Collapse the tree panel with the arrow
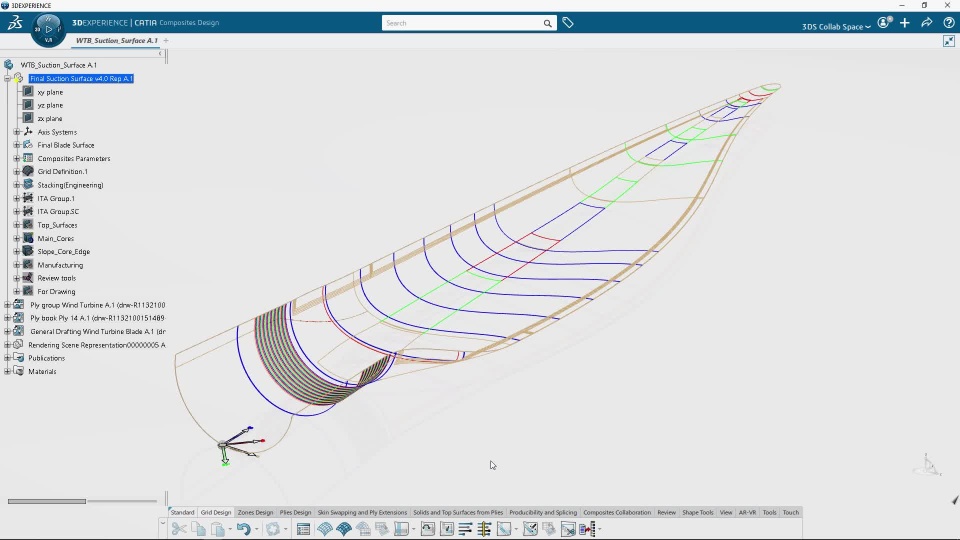 160,53
